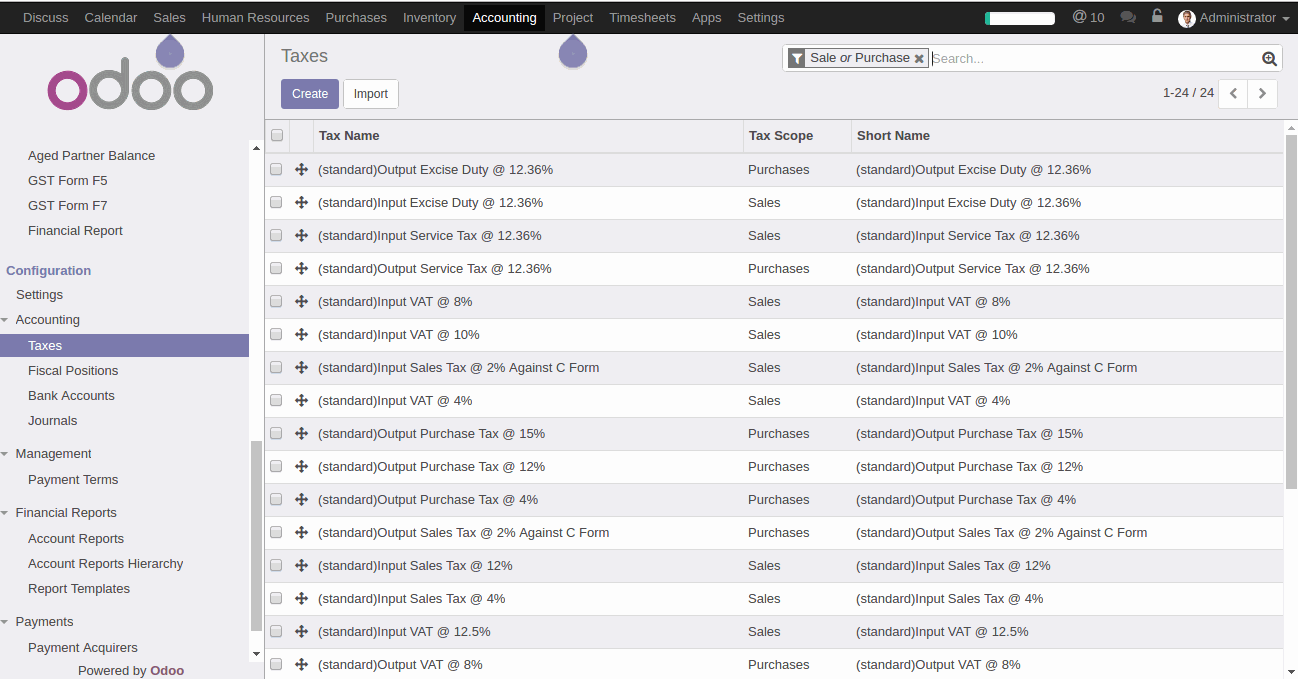Collapse the Management section in sidebar

5,454
